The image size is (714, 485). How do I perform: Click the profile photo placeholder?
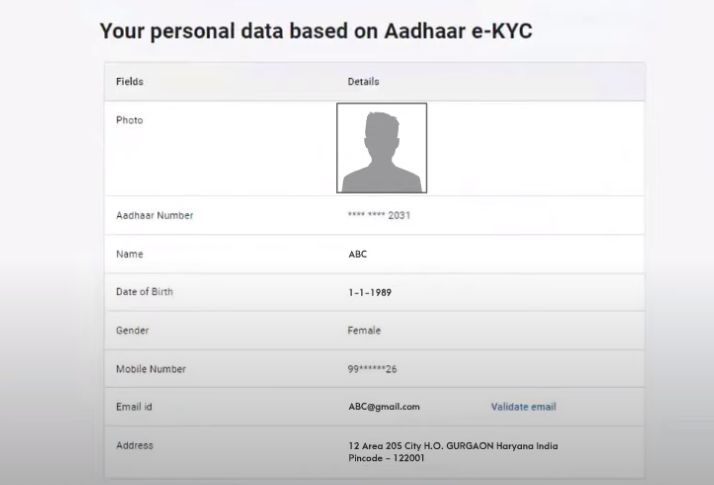pyautogui.click(x=381, y=148)
